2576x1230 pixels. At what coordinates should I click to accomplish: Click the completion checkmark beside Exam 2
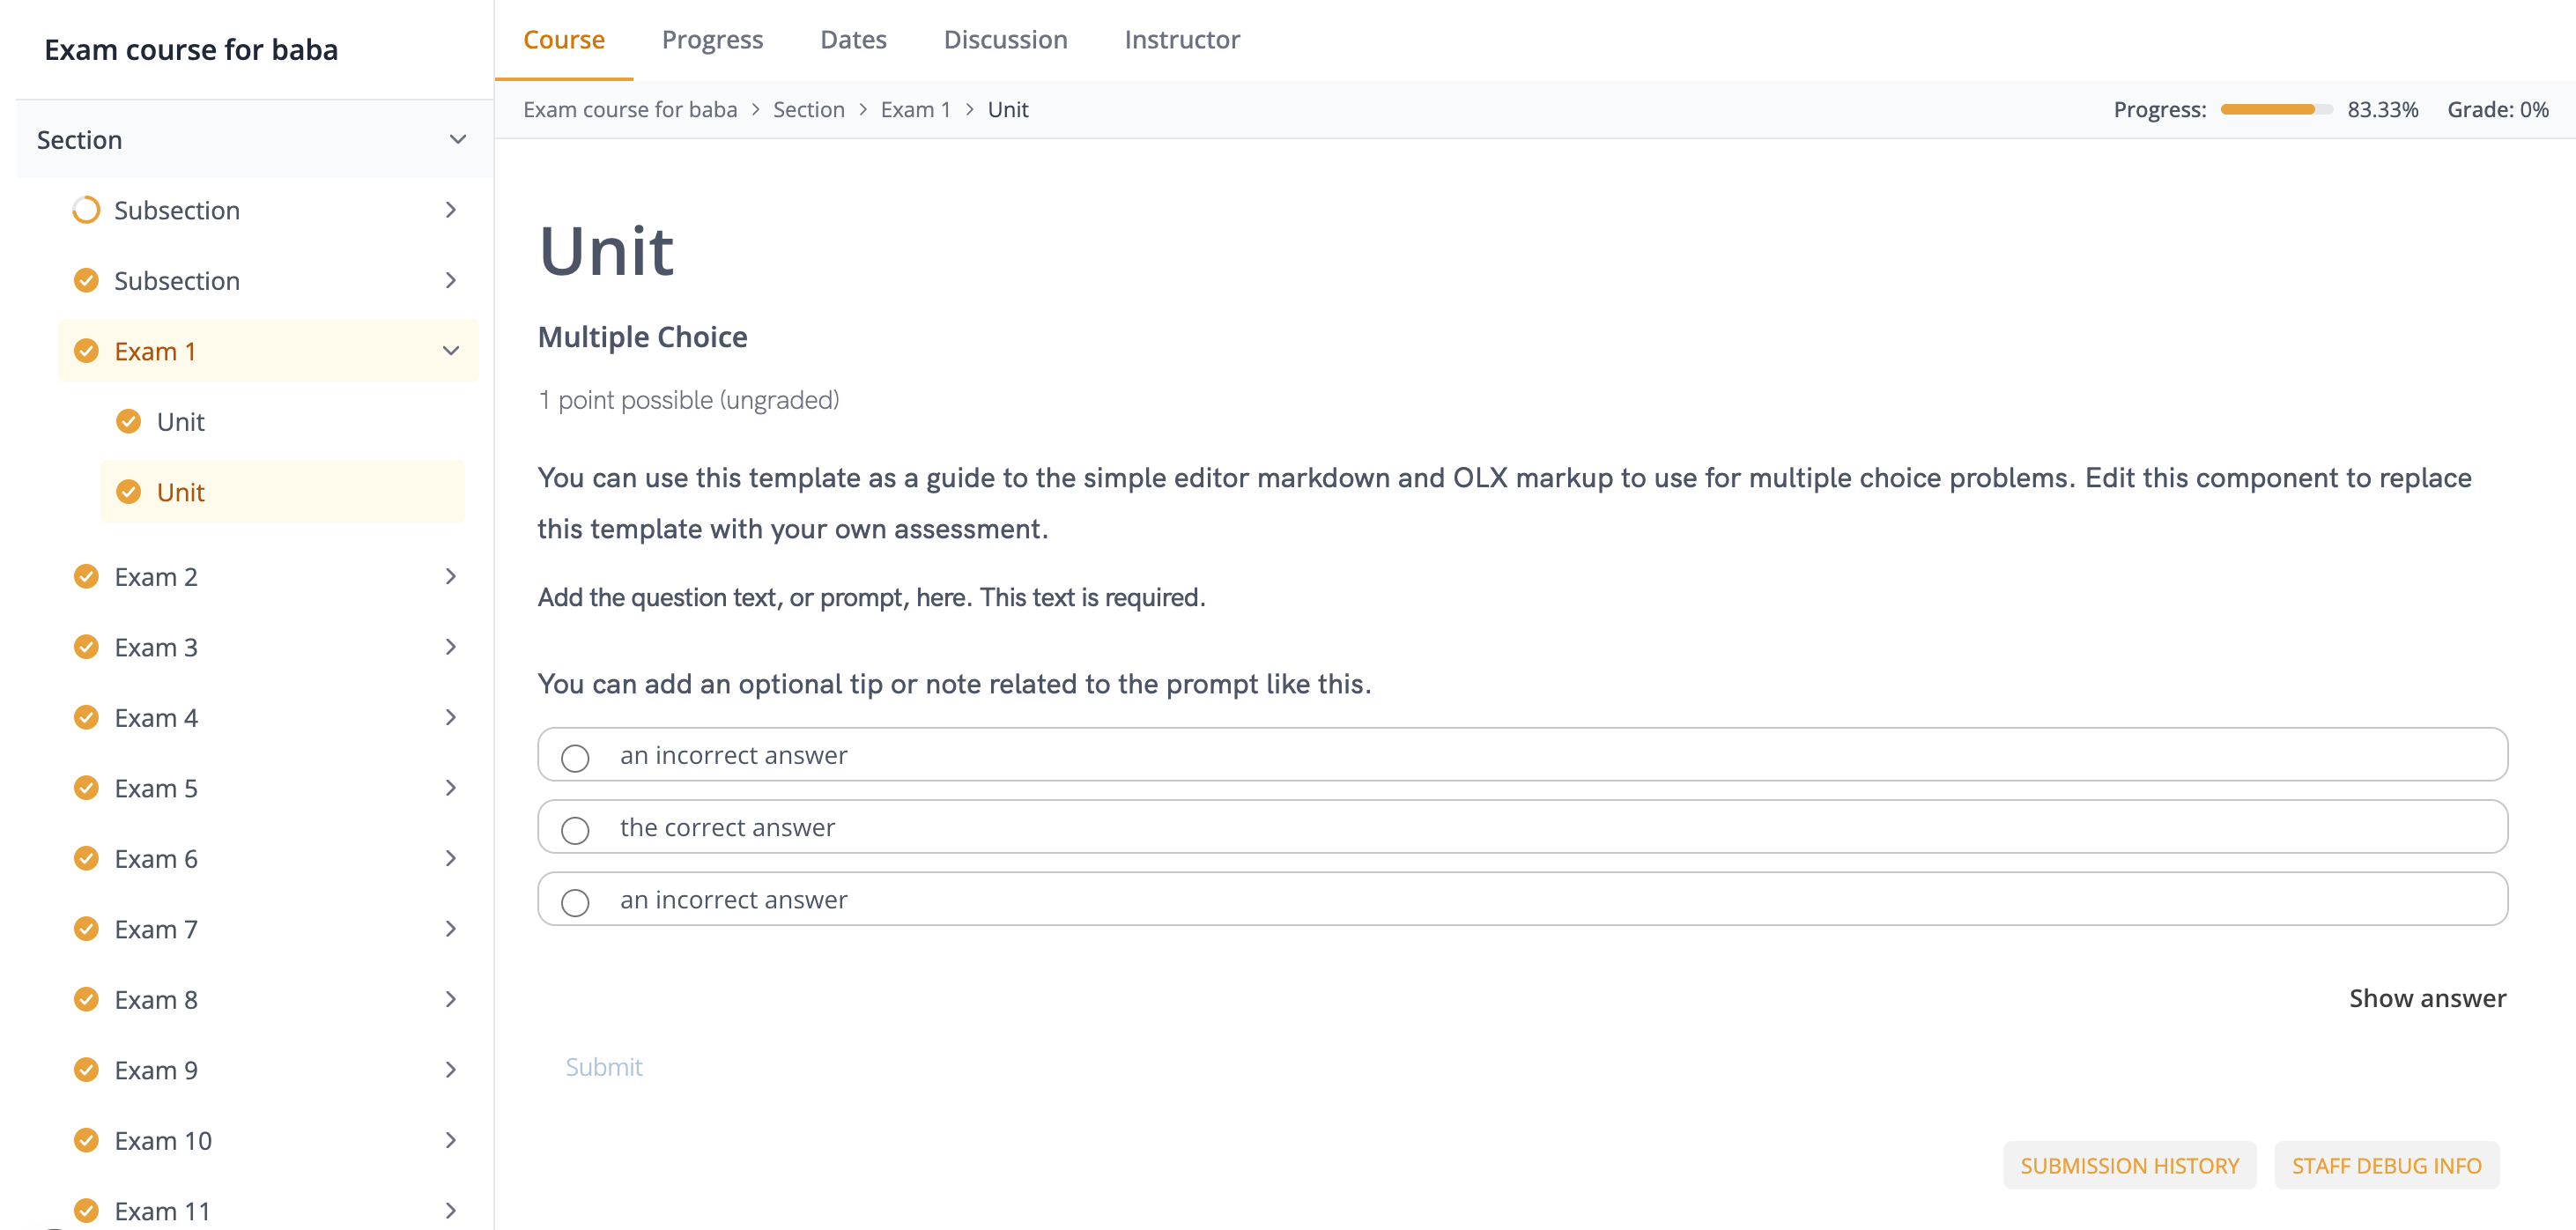tap(86, 576)
